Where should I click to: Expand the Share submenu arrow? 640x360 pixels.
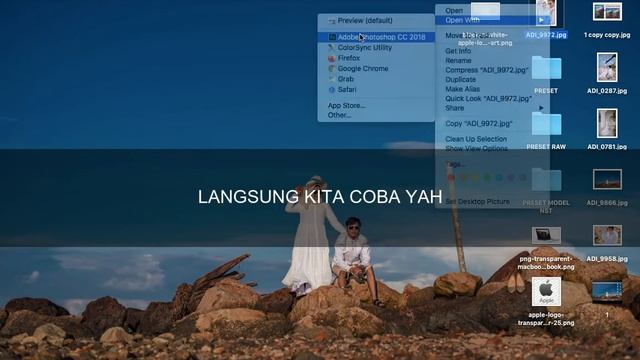[x=541, y=108]
